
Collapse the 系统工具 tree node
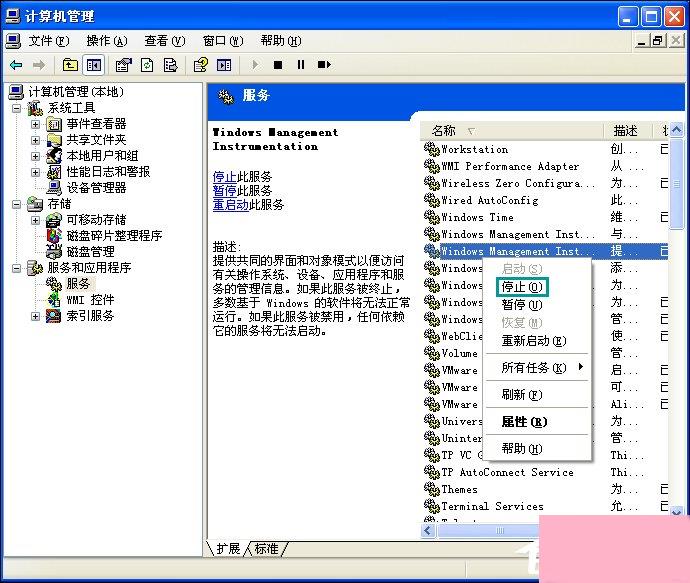[16, 108]
